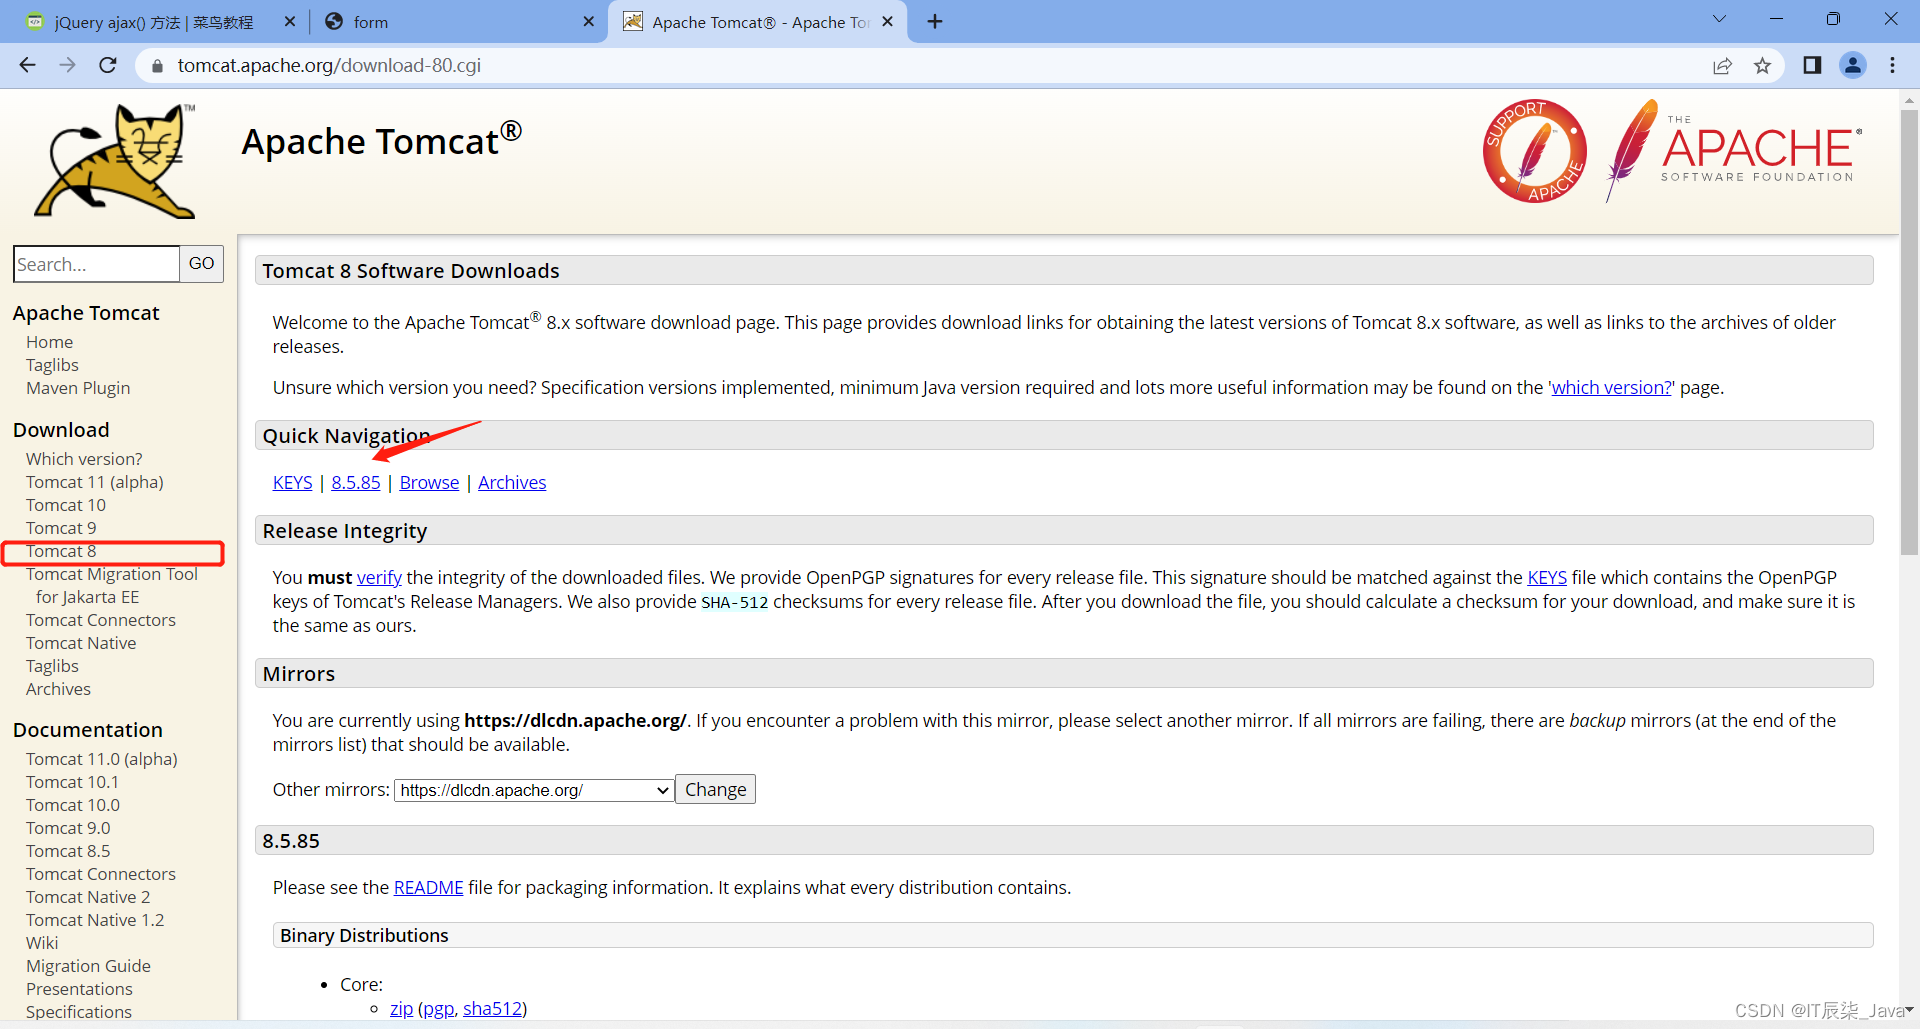1920x1029 pixels.
Task: Open Taglibs under Apache Tomcat
Action: click(52, 365)
